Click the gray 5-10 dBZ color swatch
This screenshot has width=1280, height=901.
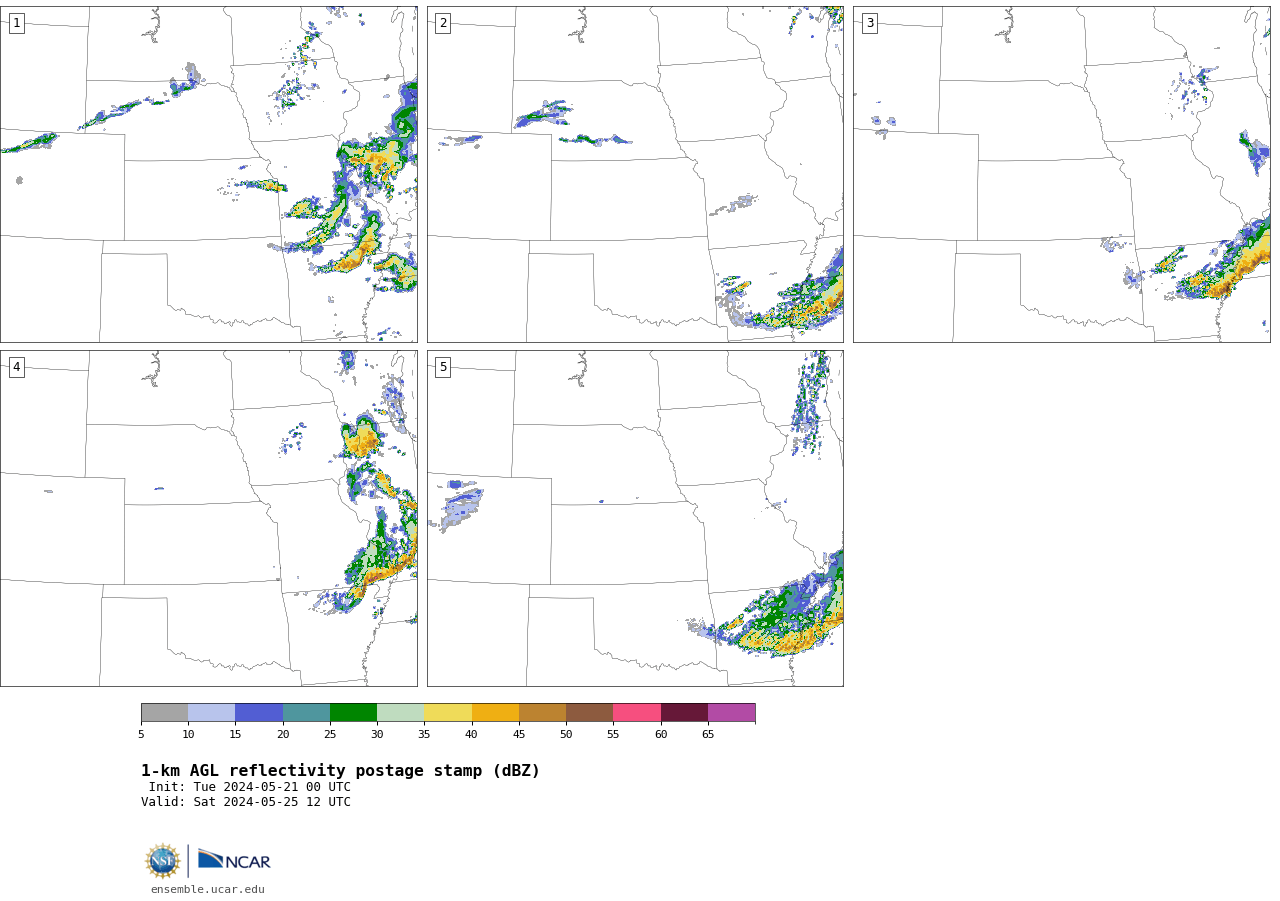point(164,713)
